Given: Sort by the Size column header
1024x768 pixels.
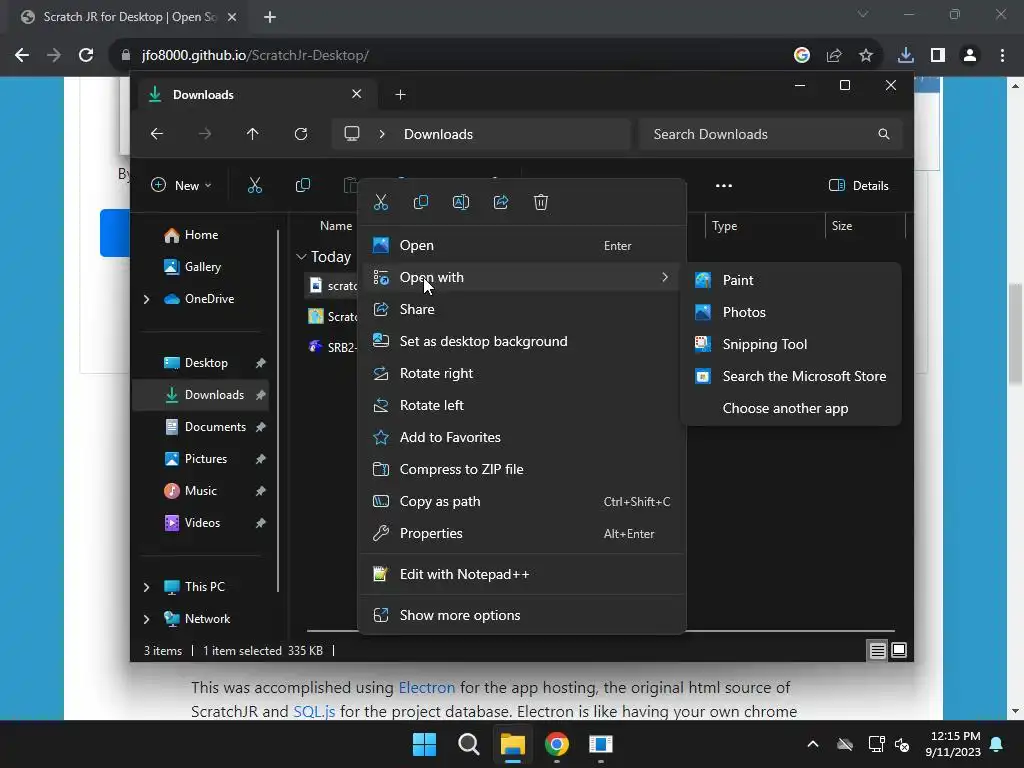Looking at the screenshot, I should coord(866,226).
